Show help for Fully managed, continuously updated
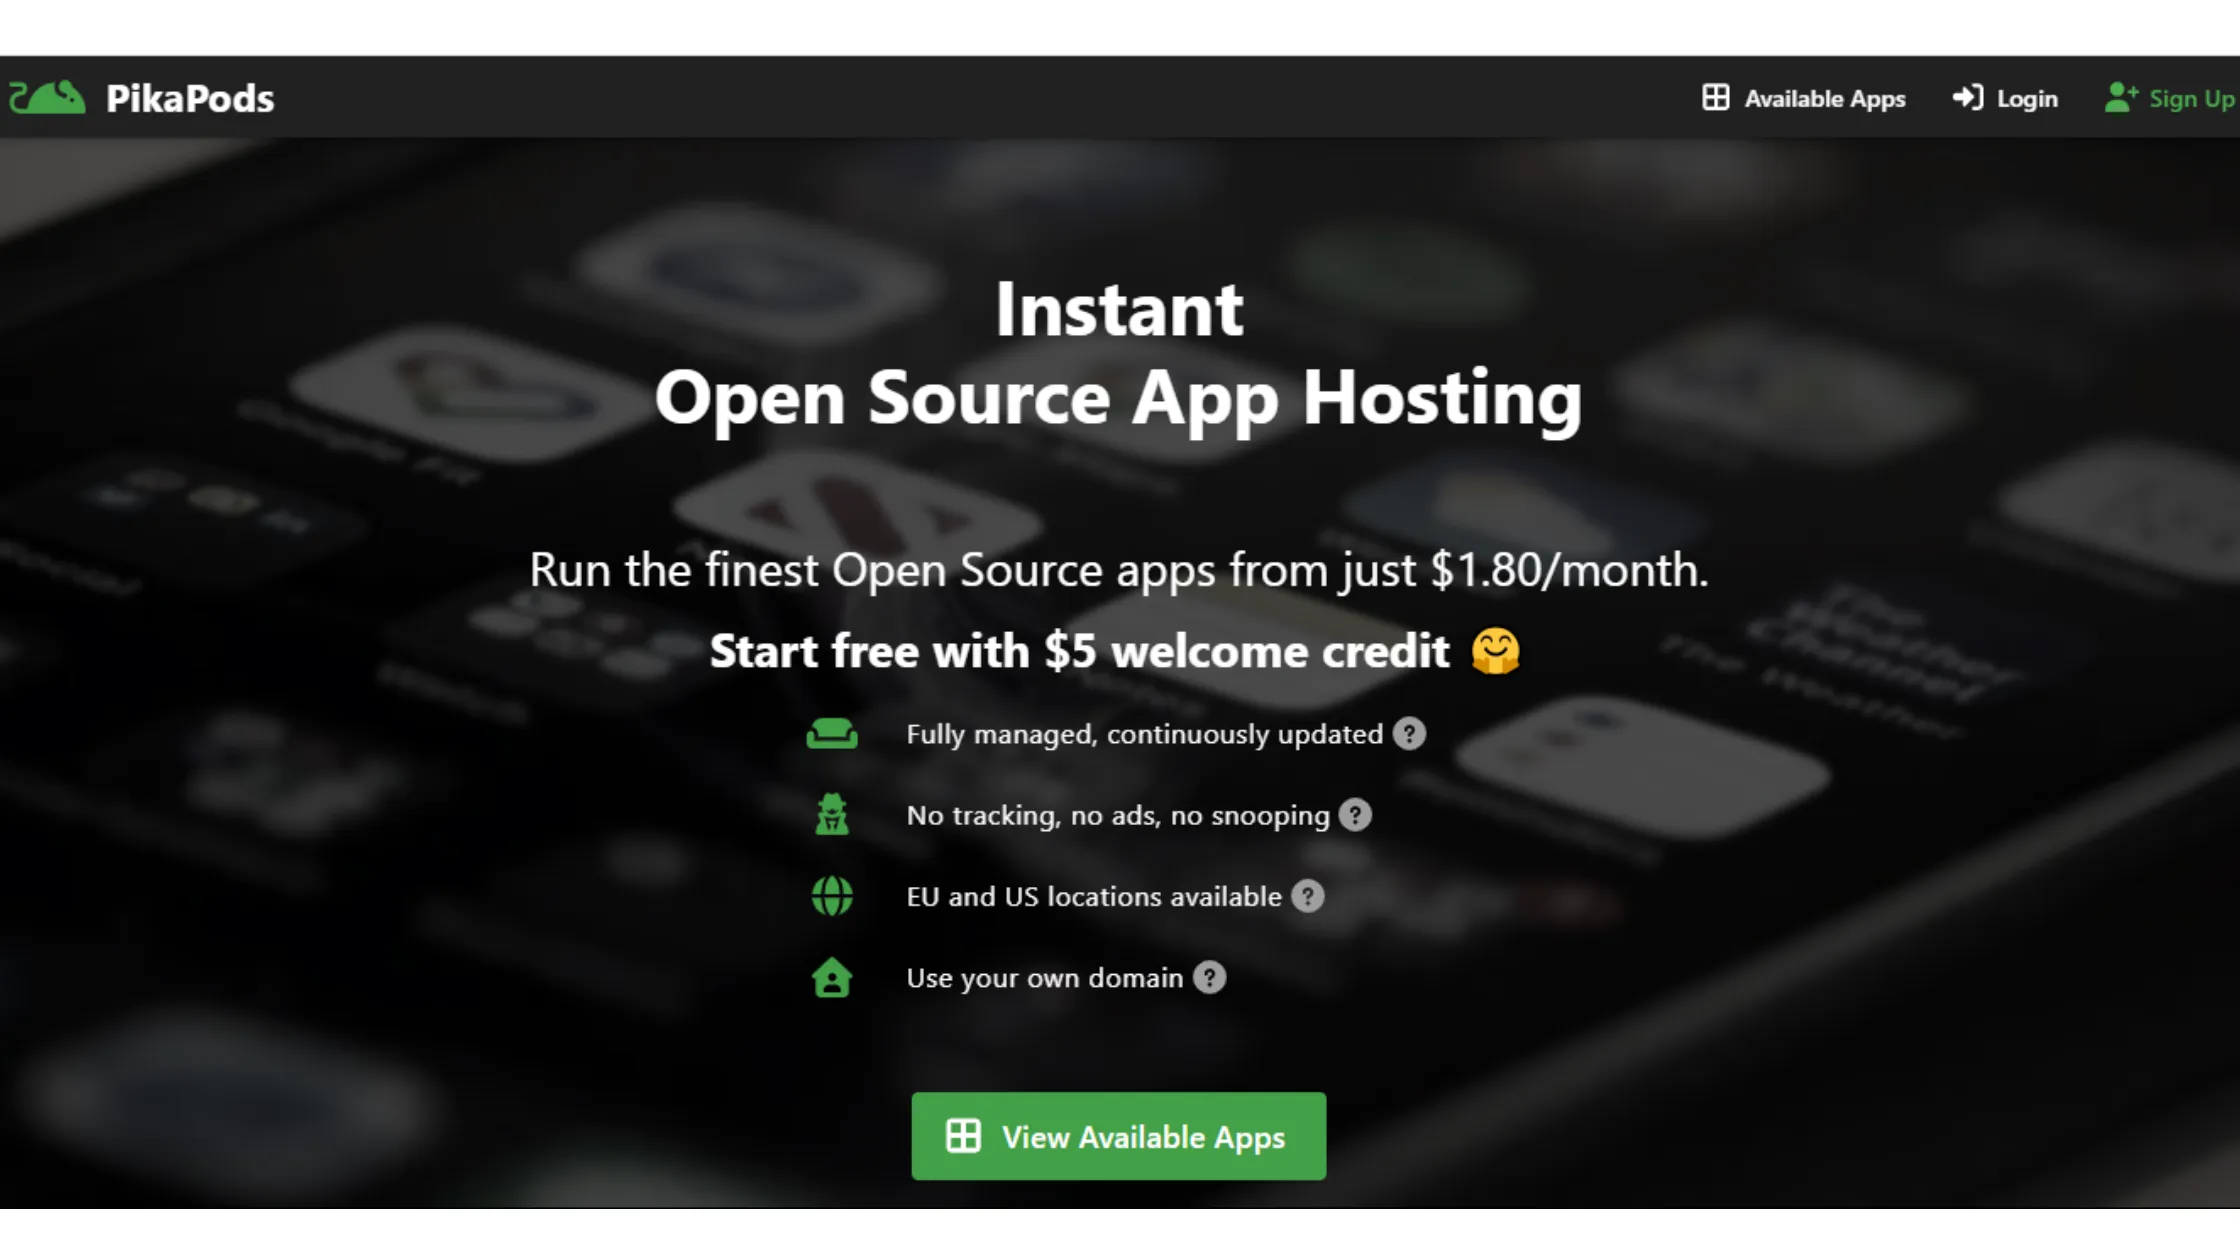The image size is (2240, 1260). [x=1409, y=734]
